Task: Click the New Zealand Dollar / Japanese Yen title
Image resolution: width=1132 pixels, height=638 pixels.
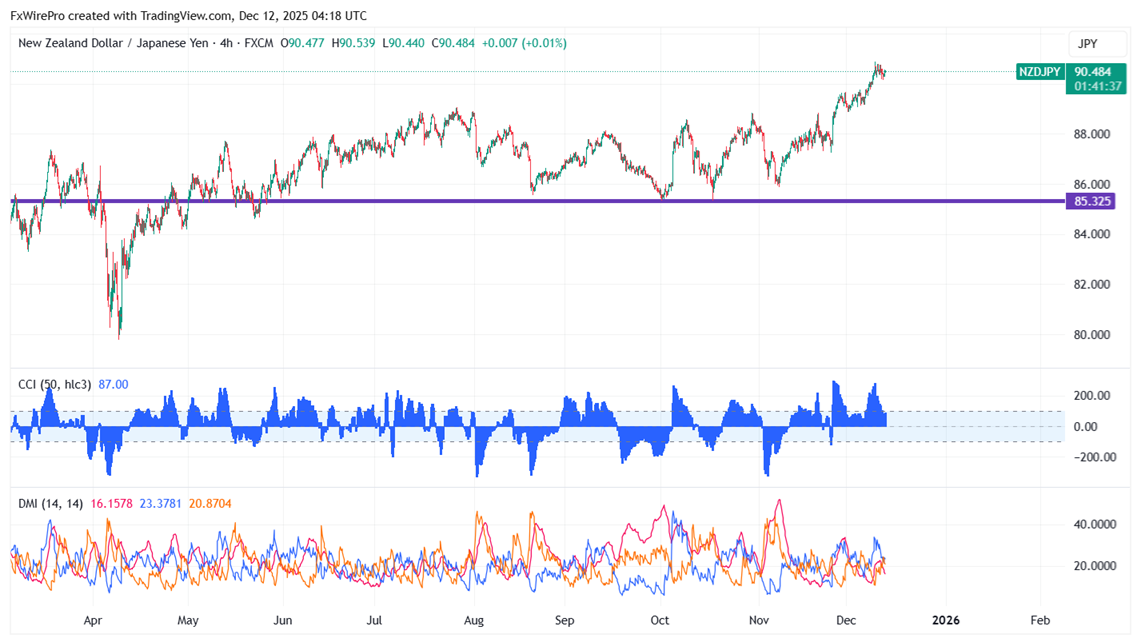Action: click(113, 43)
